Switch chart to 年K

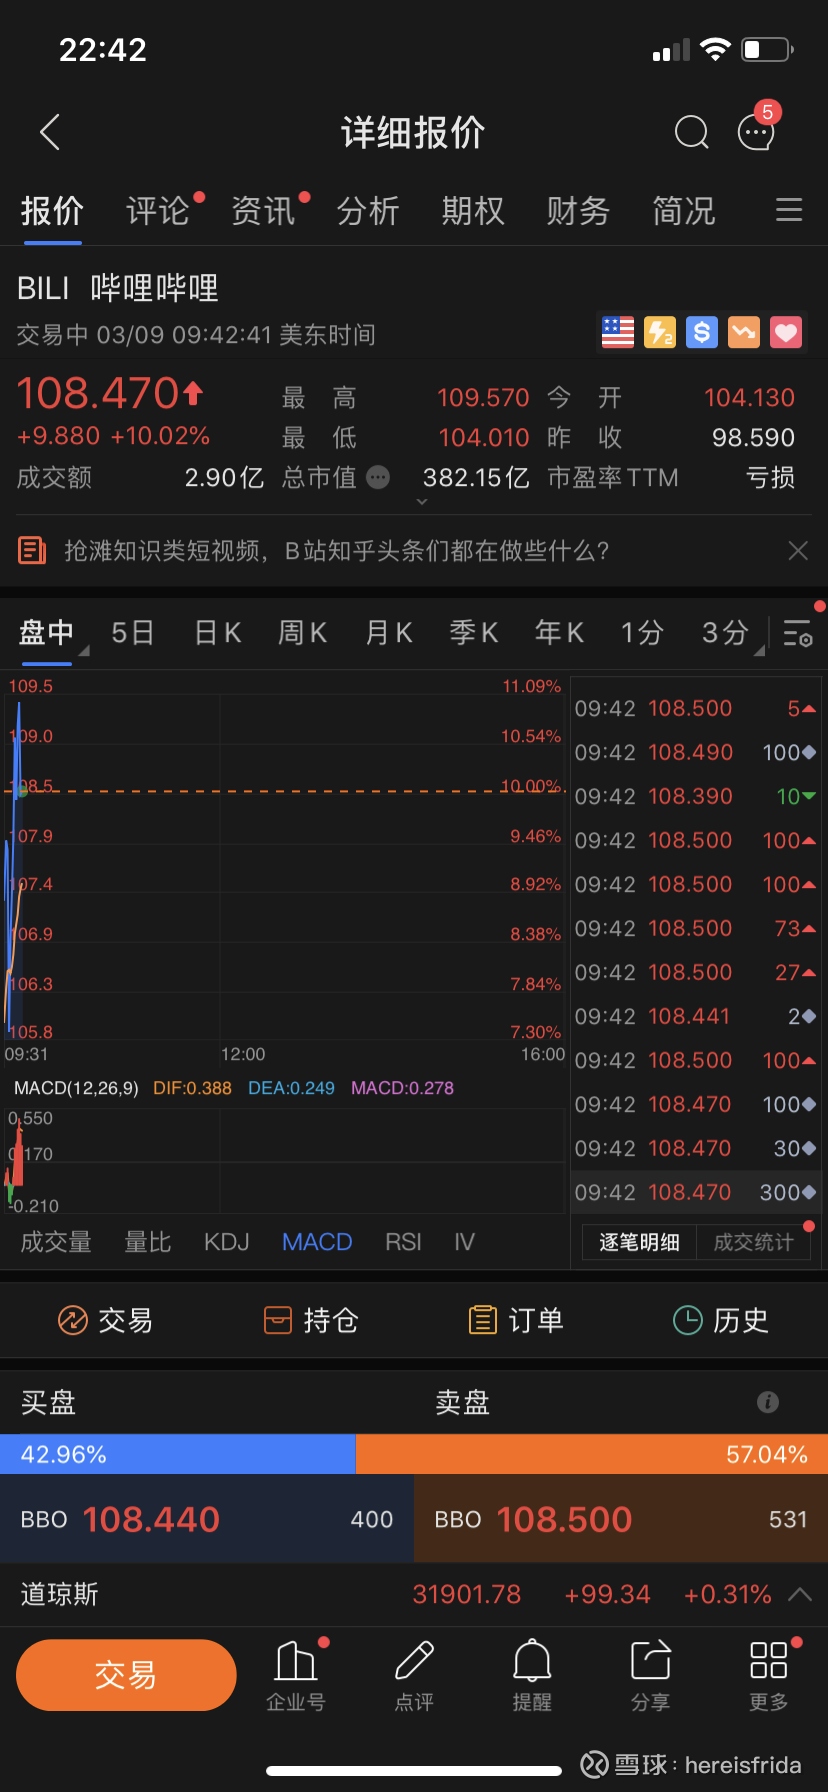tap(560, 633)
